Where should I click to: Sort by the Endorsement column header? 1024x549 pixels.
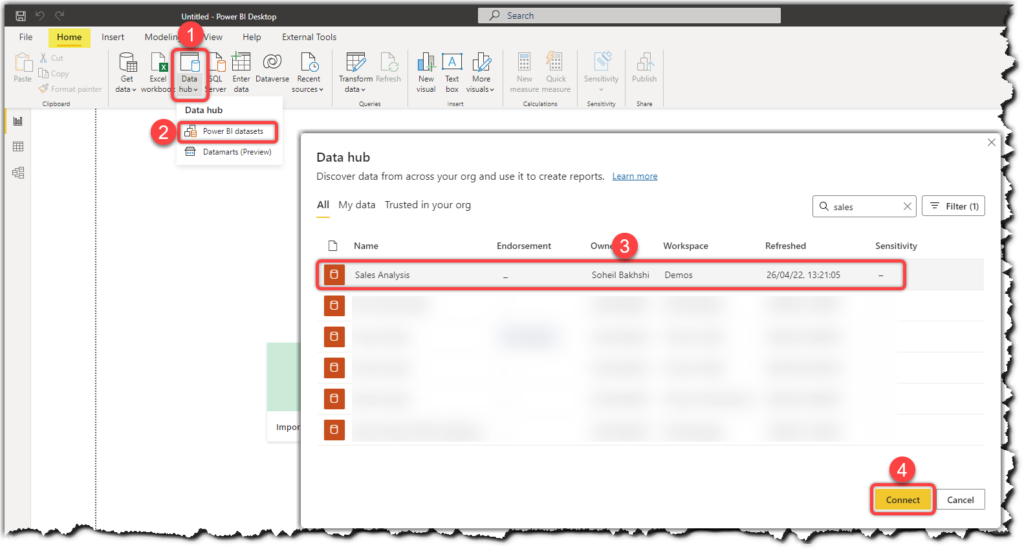click(524, 246)
